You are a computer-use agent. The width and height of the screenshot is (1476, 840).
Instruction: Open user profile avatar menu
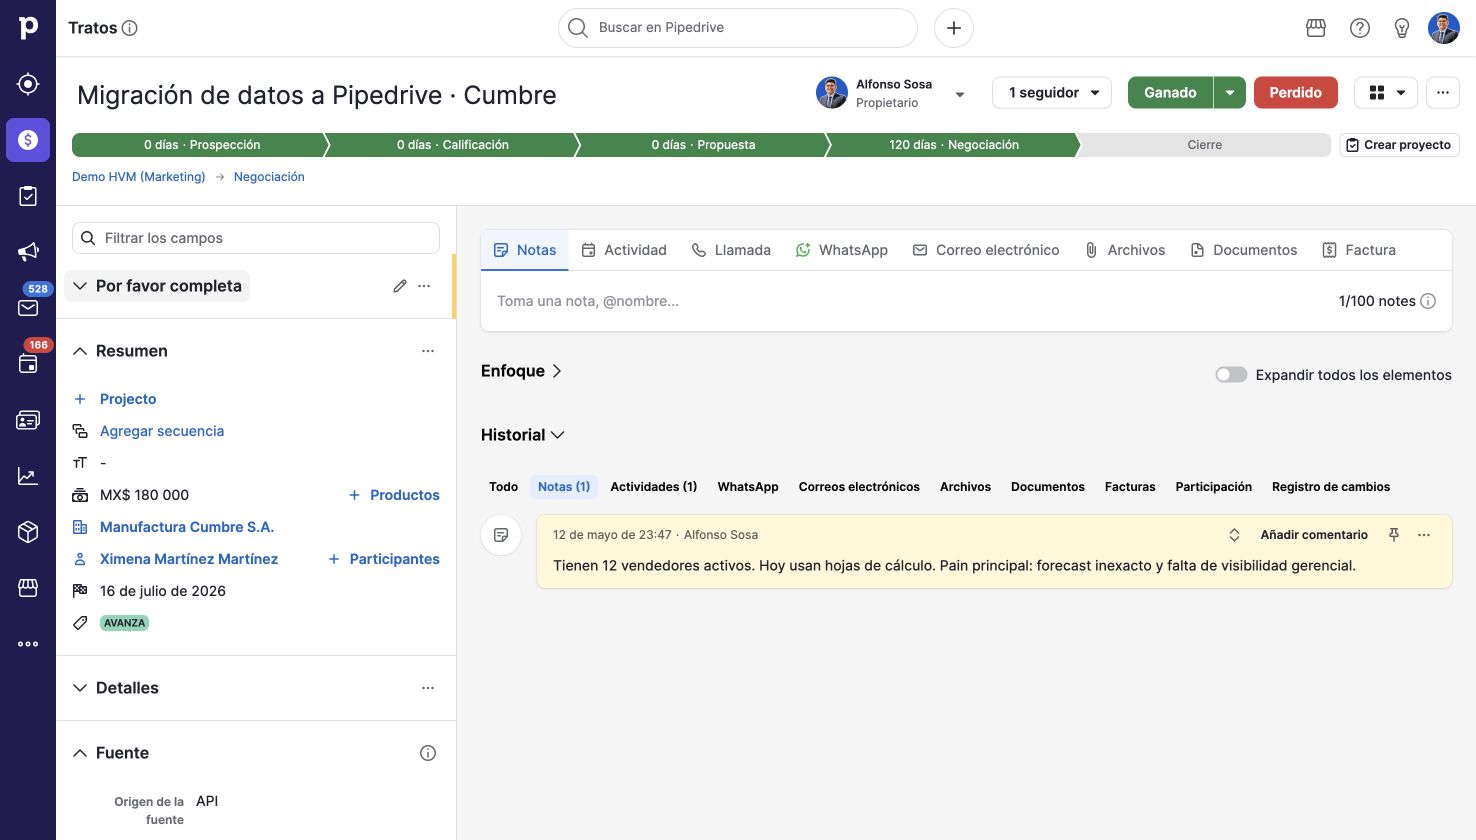coord(1444,28)
